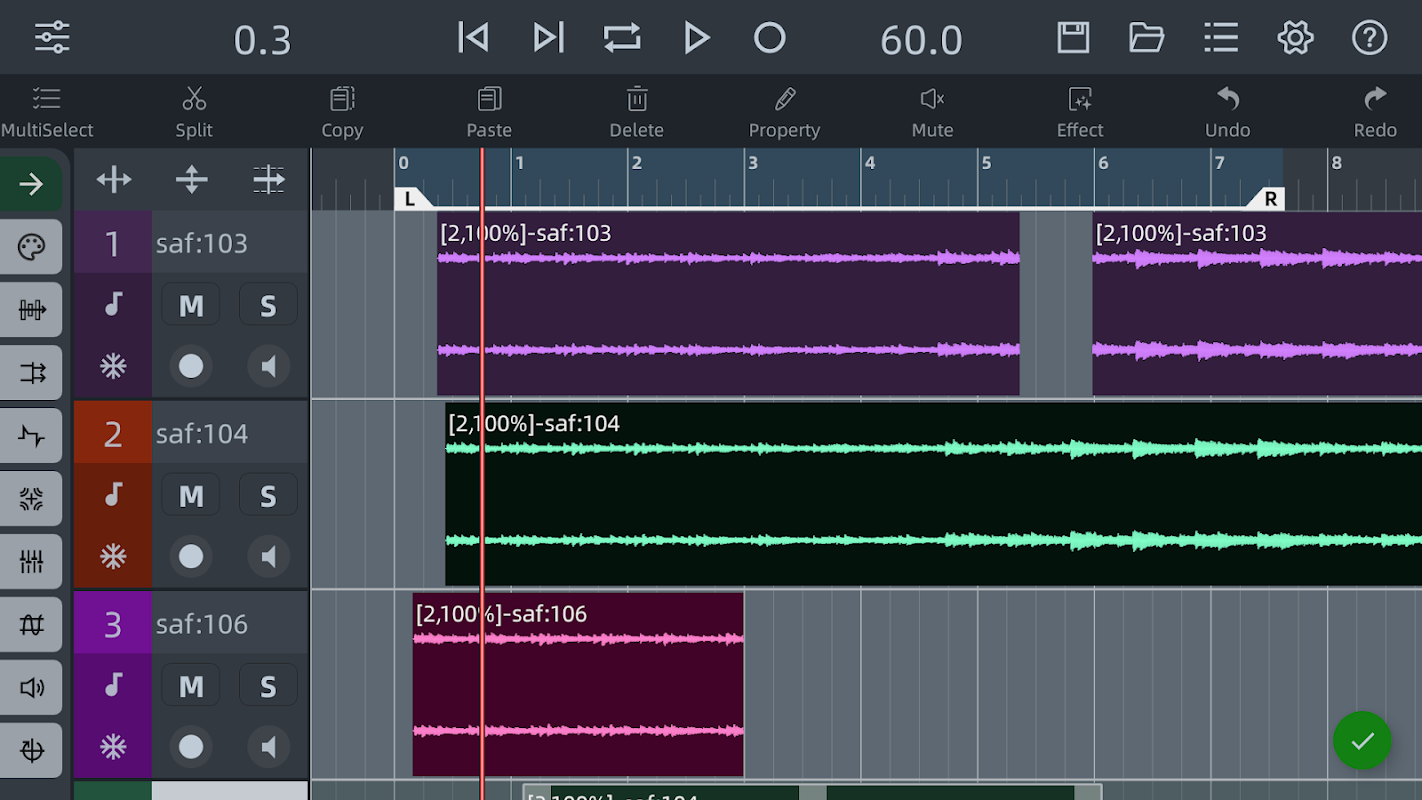Image resolution: width=1422 pixels, height=800 pixels.
Task: Delete the selected clip with trash icon
Action: pos(637,111)
